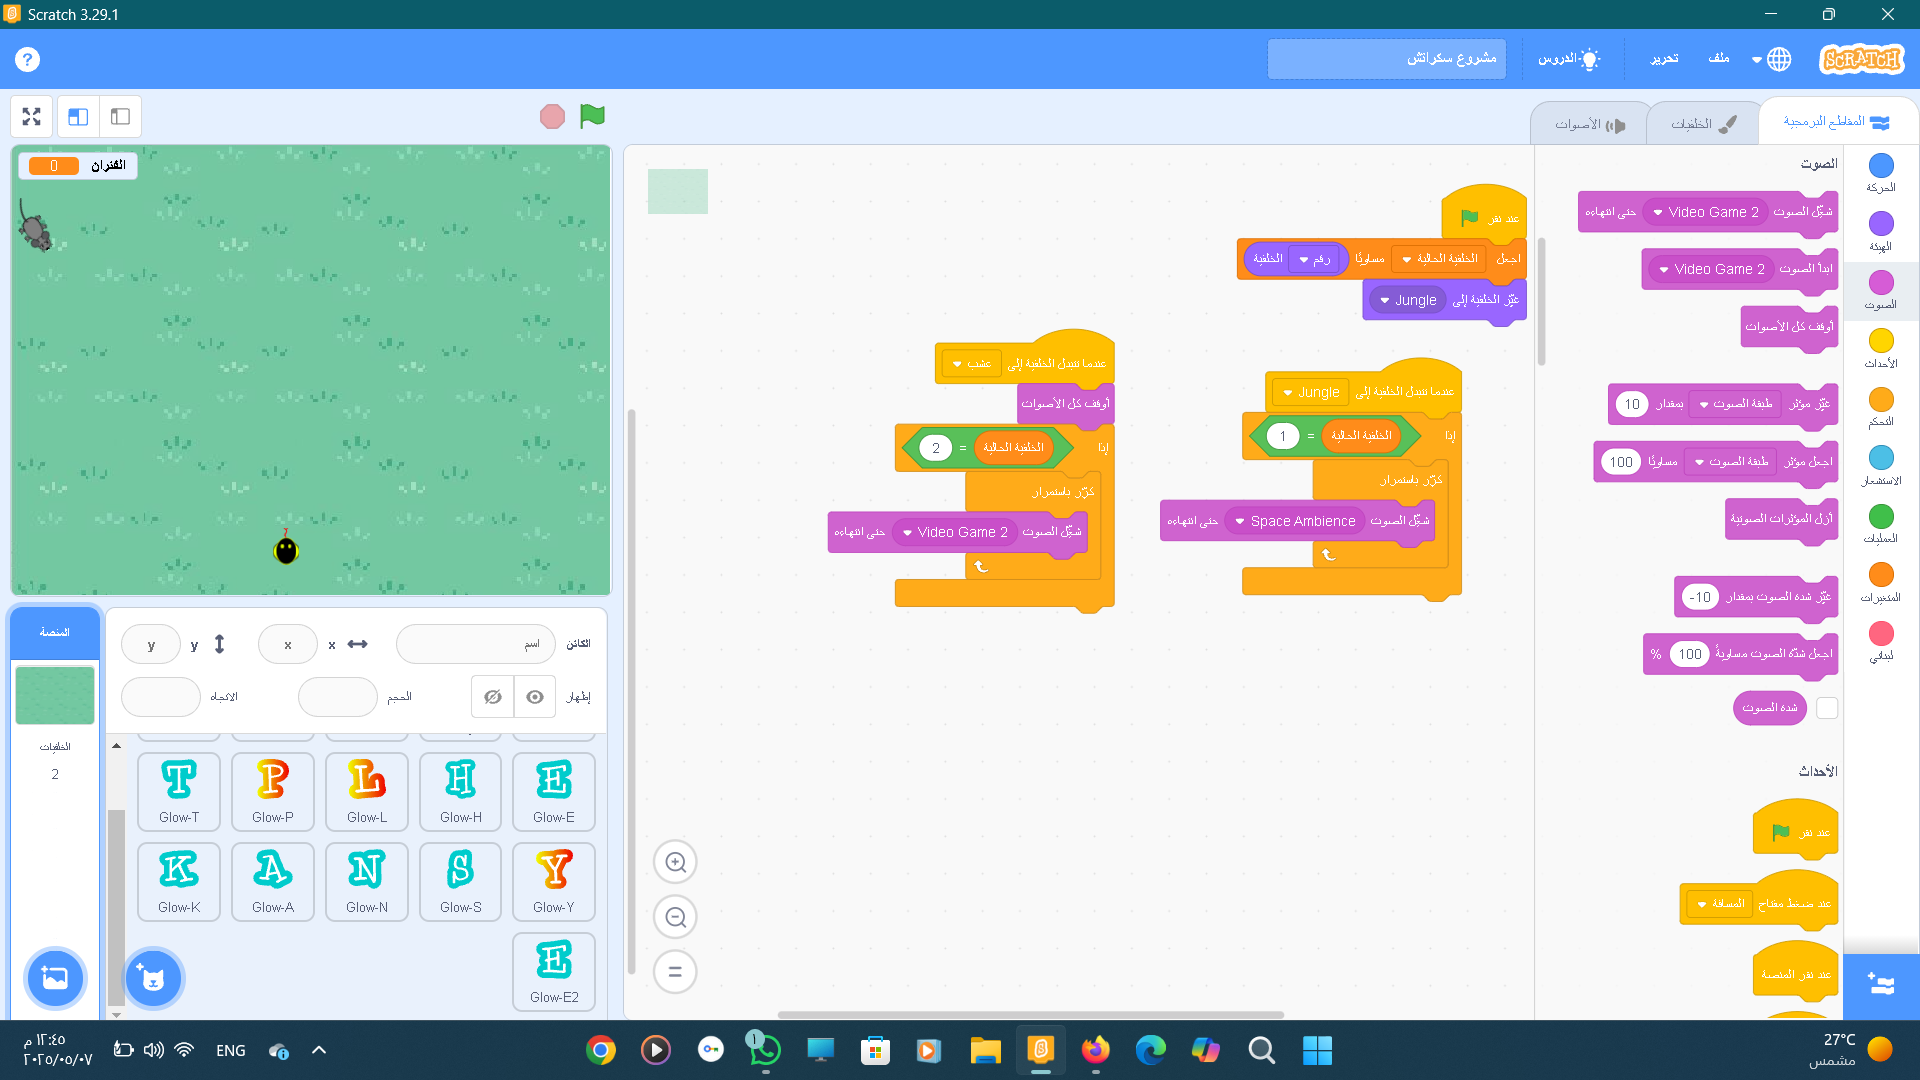
Task: Check the volume reporter checkbox
Action: [x=1827, y=708]
